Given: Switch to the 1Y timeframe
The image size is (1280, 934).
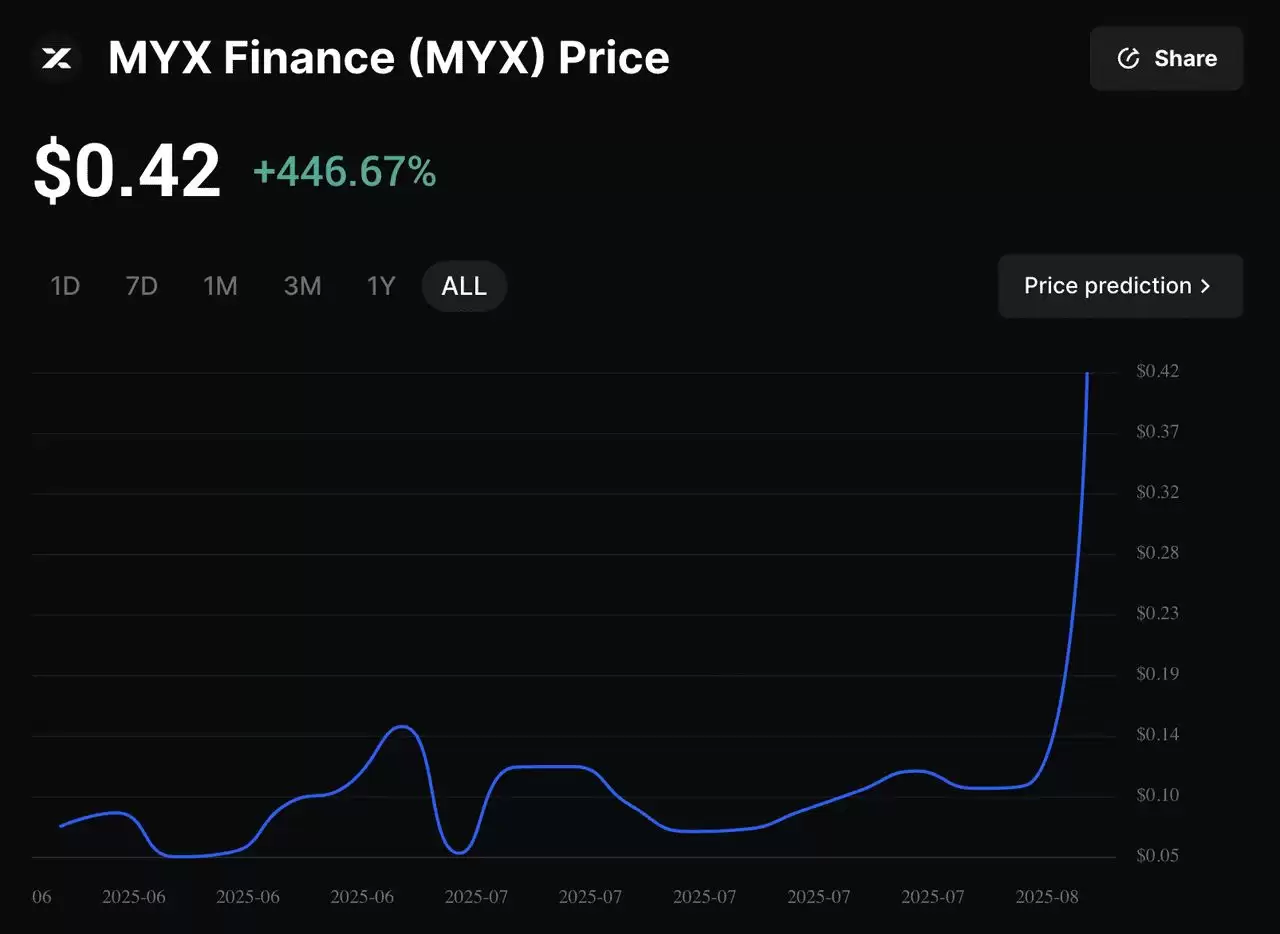Looking at the screenshot, I should tap(381, 286).
